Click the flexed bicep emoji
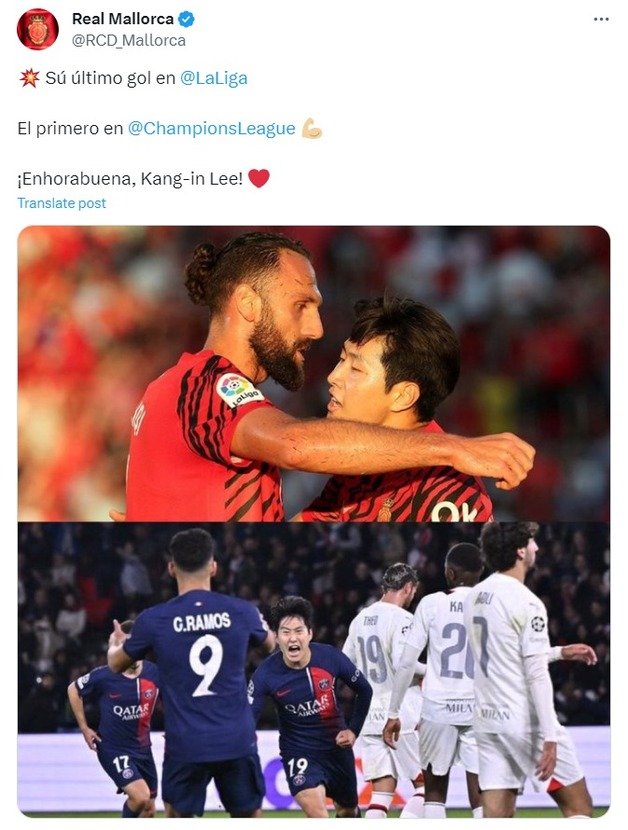The width and height of the screenshot is (628, 830). click(312, 129)
